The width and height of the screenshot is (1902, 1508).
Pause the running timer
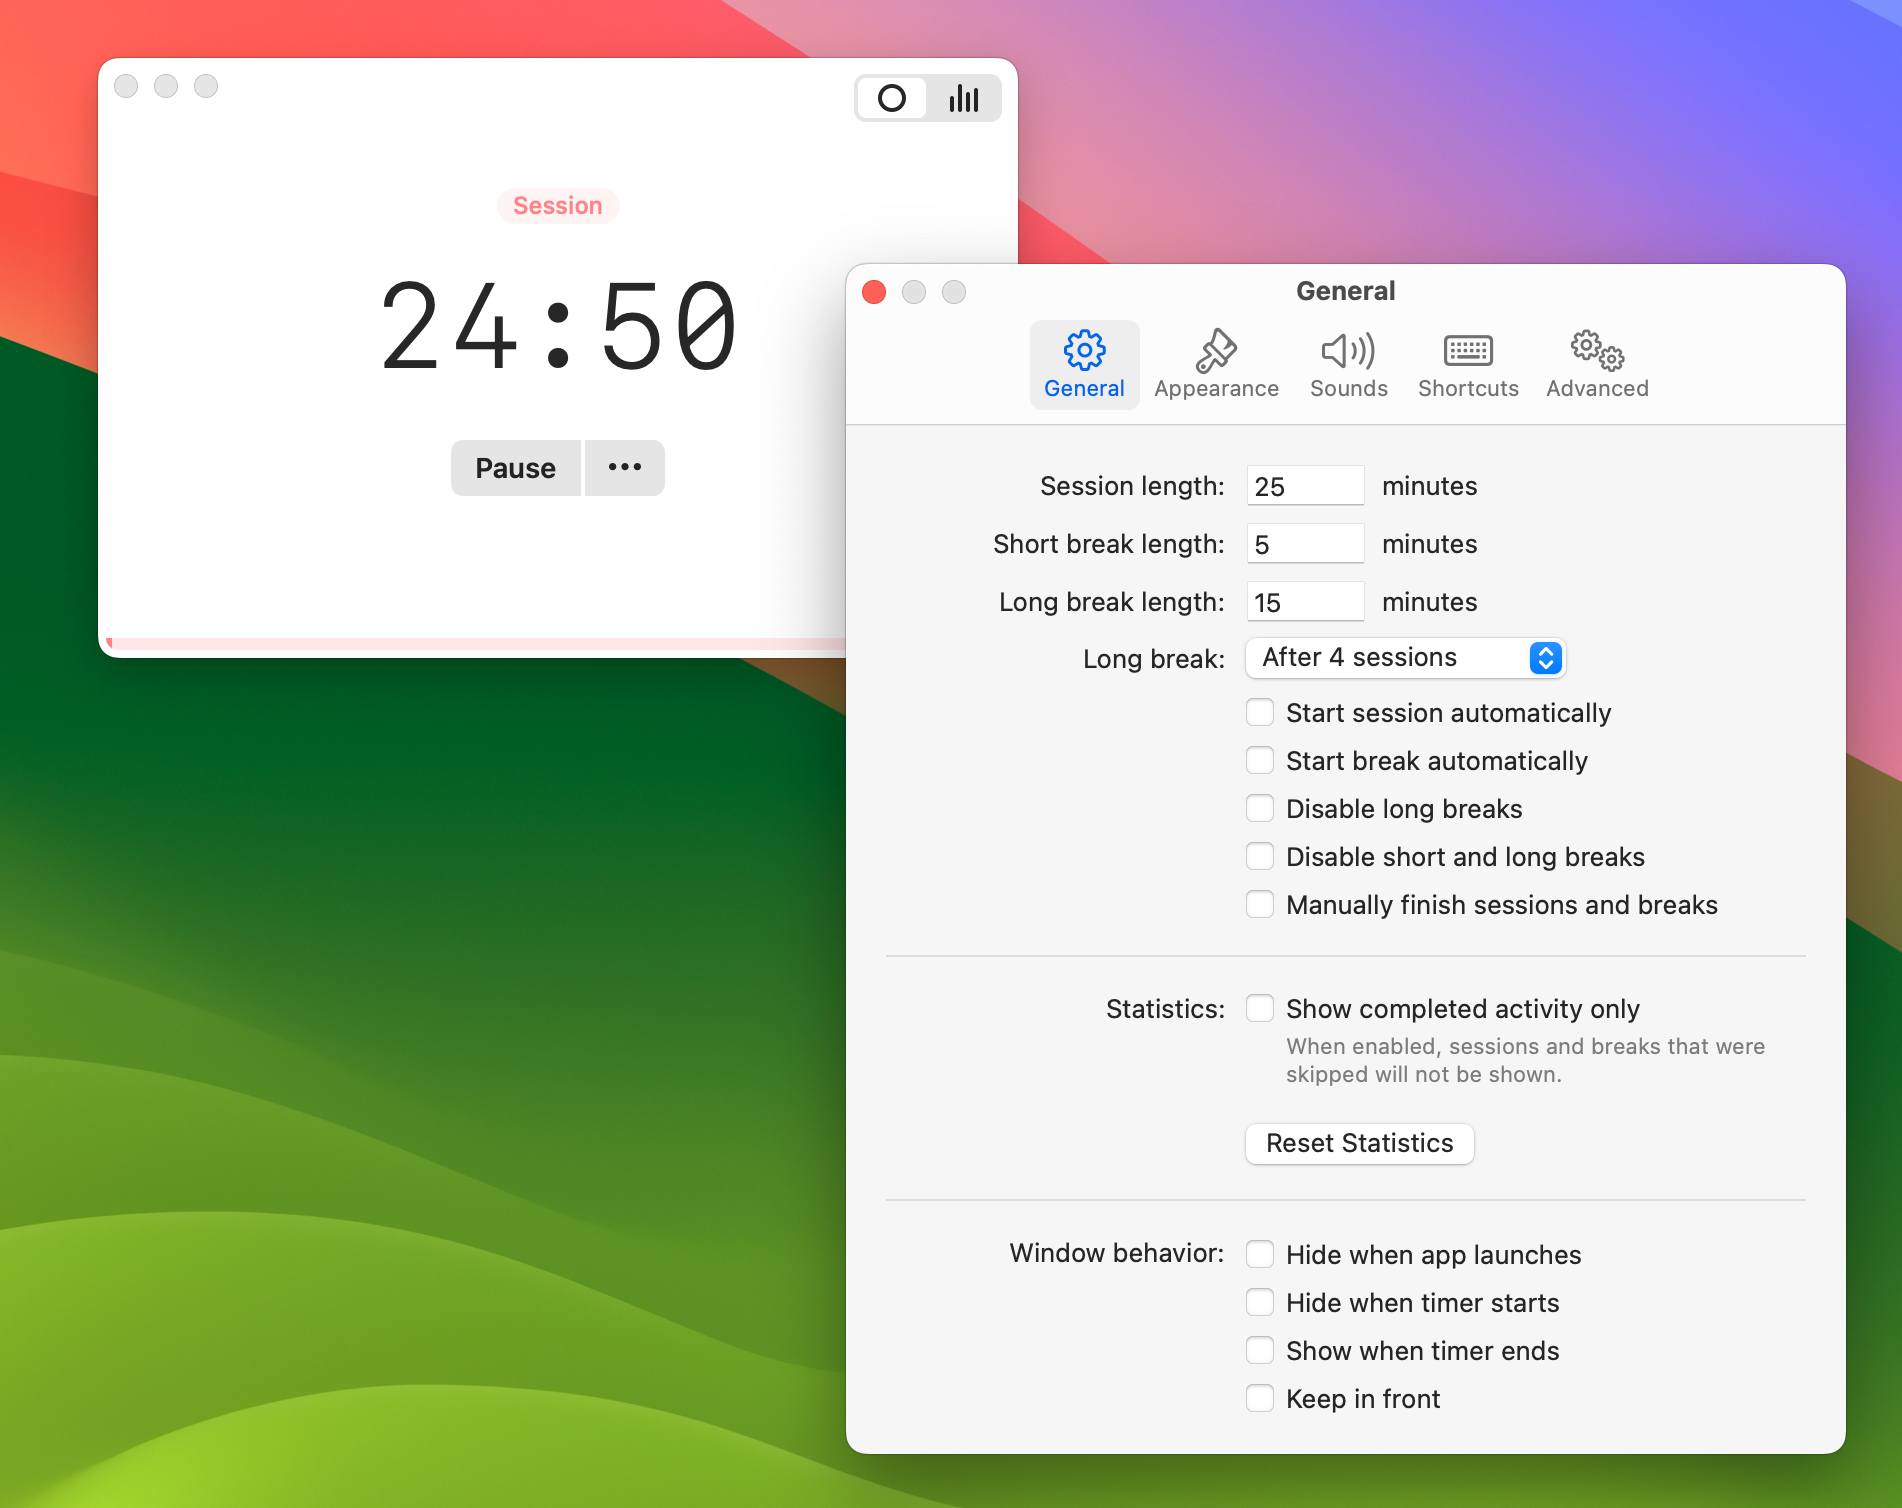515,468
